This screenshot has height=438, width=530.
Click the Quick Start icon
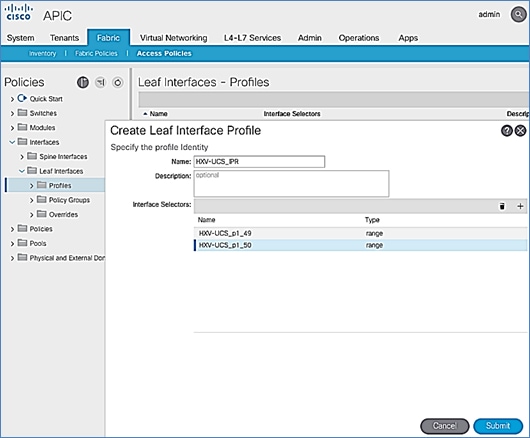click(22, 98)
